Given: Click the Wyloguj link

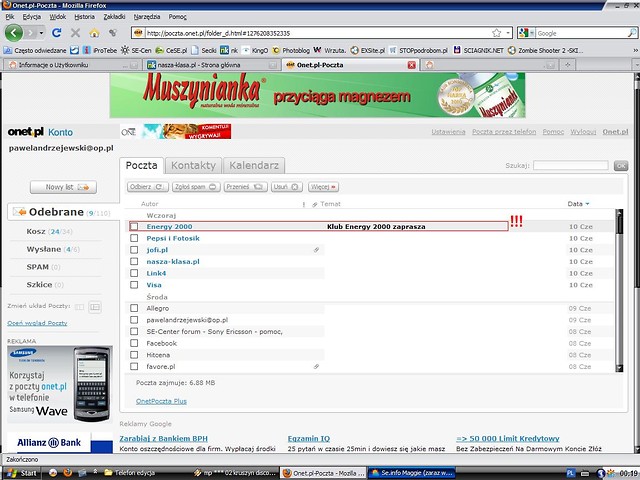Looking at the screenshot, I should point(583,132).
